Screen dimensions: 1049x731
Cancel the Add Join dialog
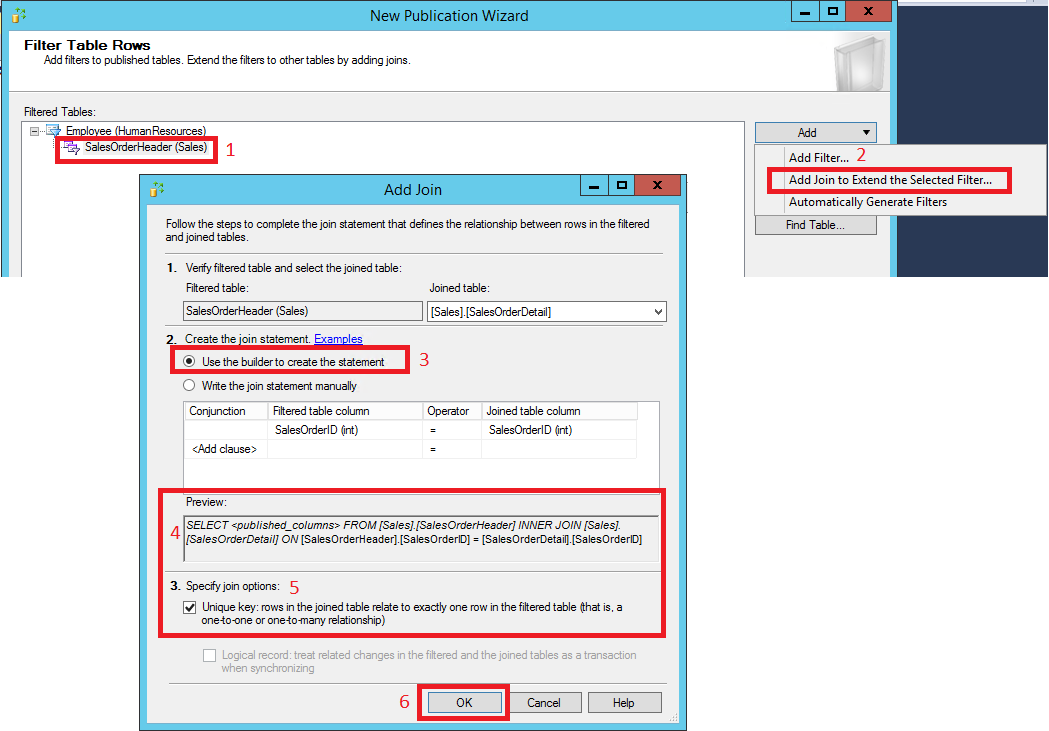point(545,701)
